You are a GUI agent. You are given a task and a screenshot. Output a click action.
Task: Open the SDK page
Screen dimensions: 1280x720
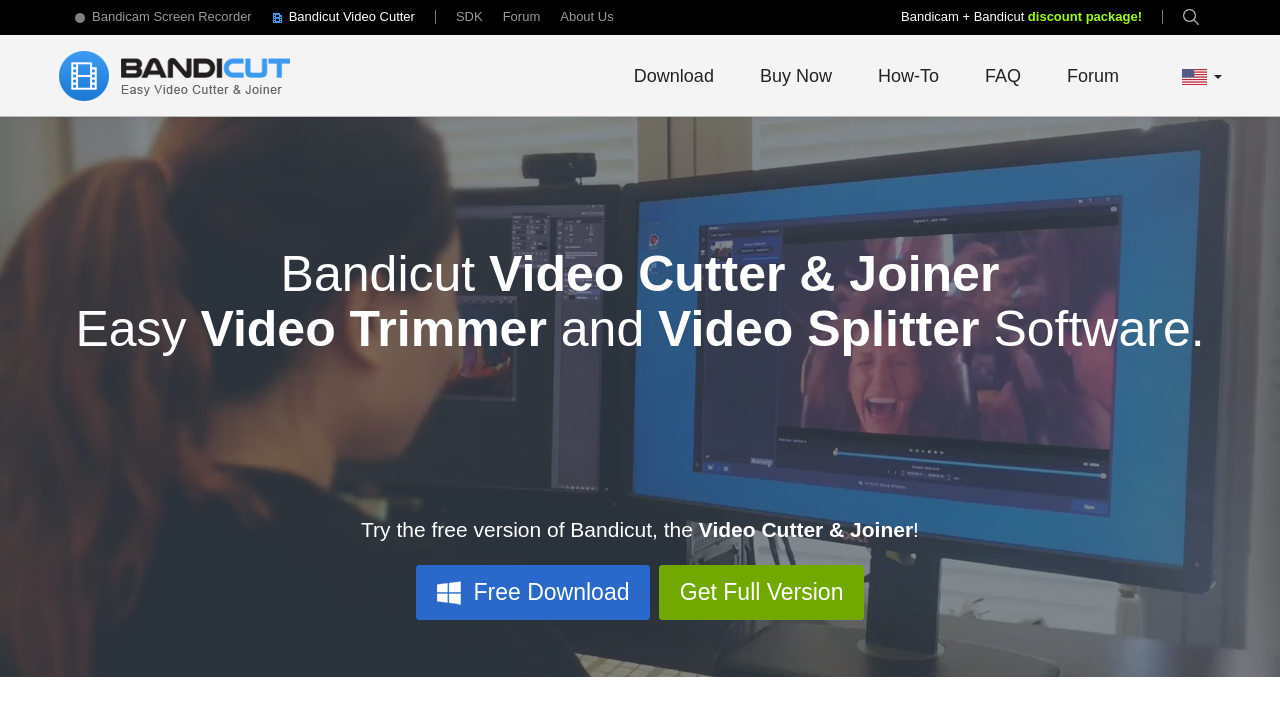(x=469, y=15)
